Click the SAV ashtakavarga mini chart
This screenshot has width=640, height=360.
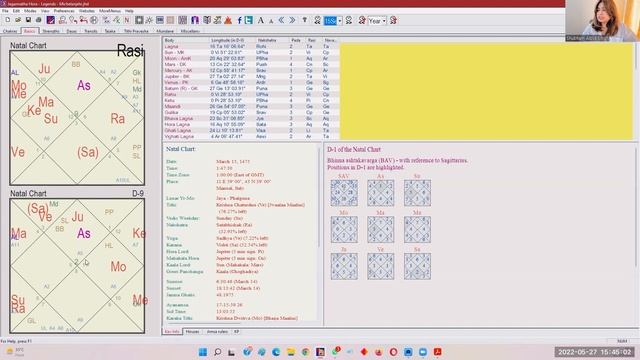[344, 193]
